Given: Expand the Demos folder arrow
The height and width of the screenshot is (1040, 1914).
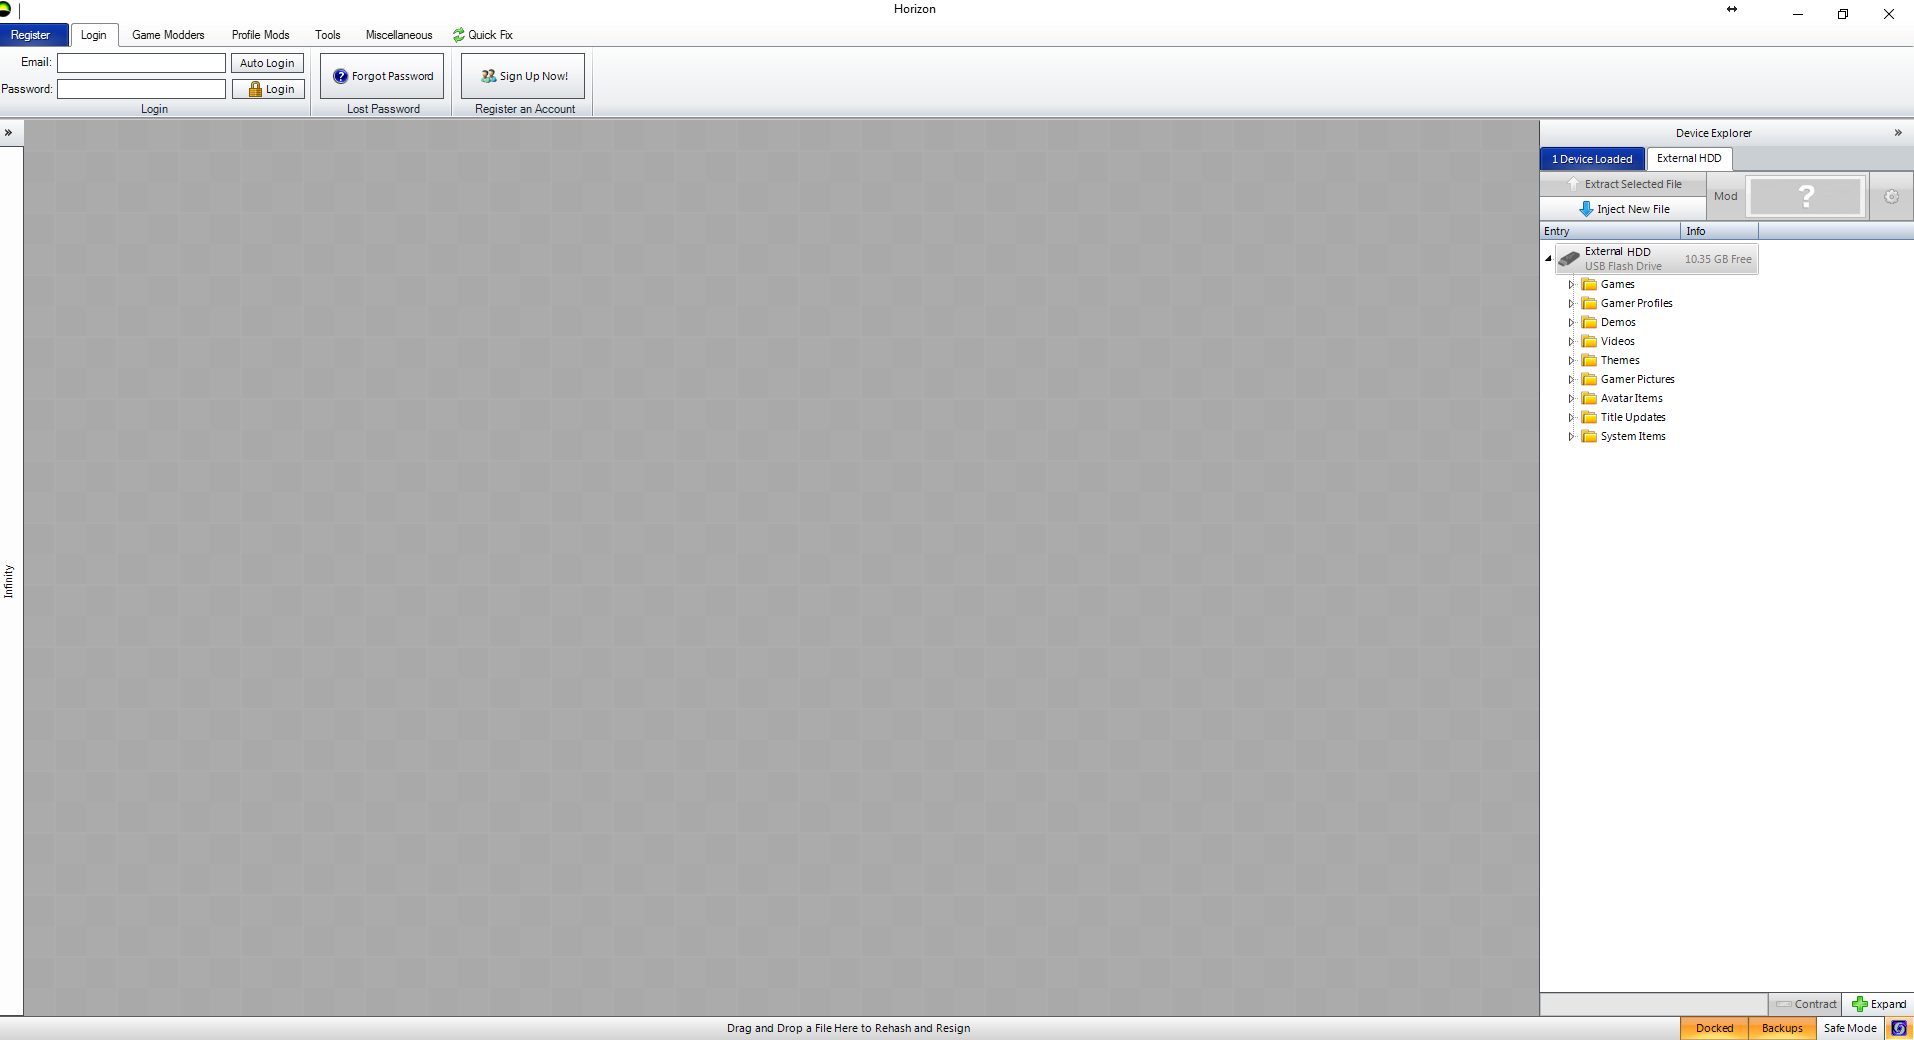Looking at the screenshot, I should tap(1571, 322).
